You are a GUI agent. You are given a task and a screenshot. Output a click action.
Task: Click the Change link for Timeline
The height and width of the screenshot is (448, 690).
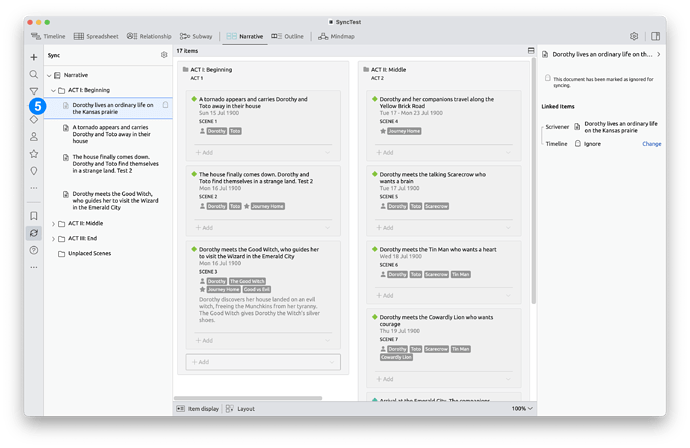(651, 143)
